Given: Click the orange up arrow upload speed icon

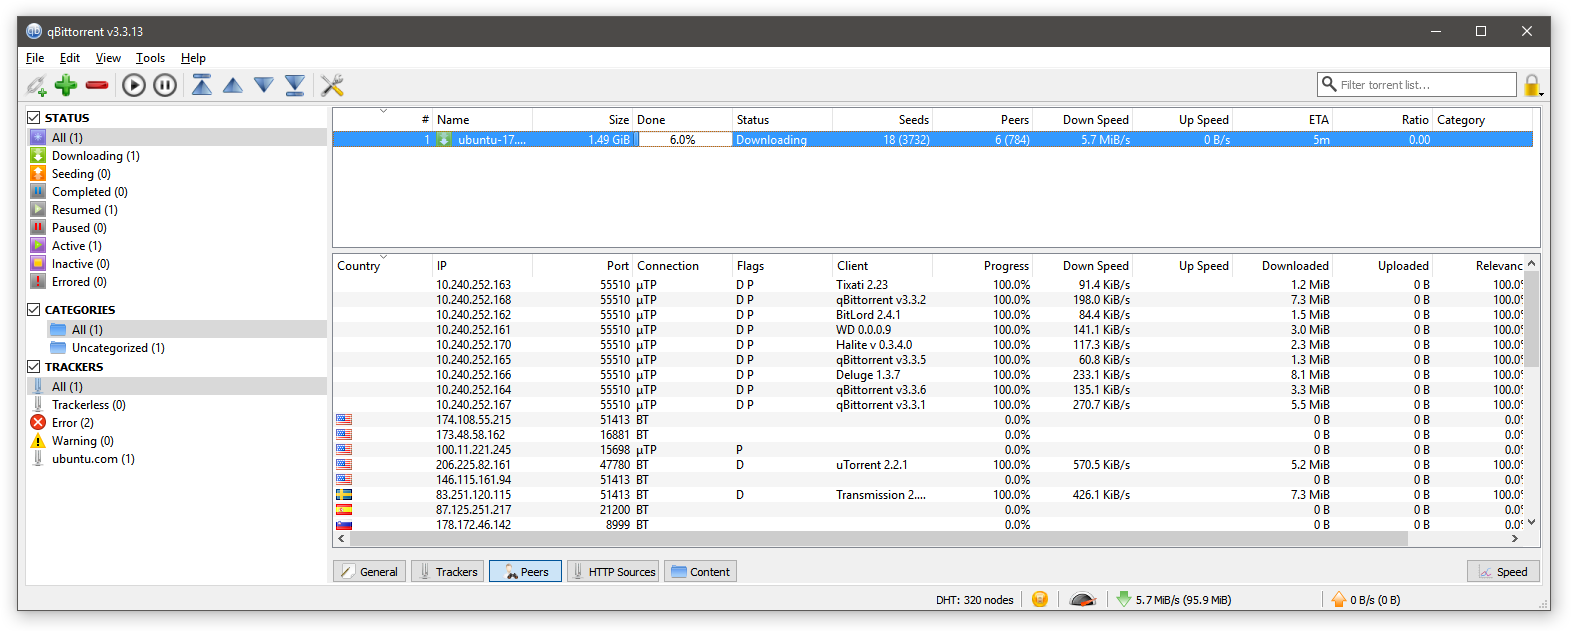Looking at the screenshot, I should coord(1339,599).
